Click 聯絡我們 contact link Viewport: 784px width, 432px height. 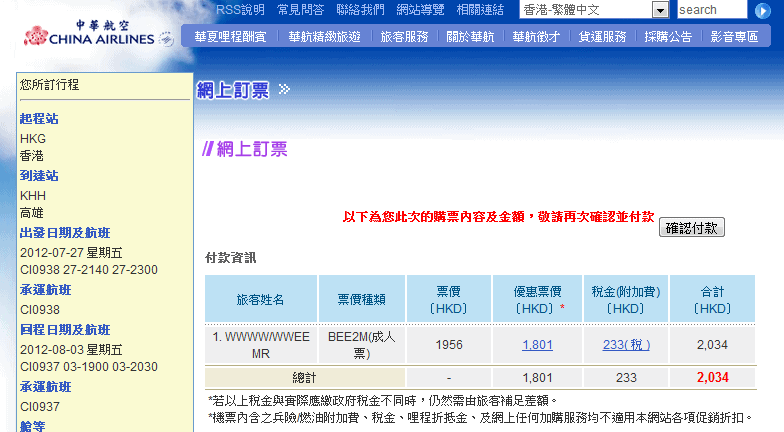(360, 10)
